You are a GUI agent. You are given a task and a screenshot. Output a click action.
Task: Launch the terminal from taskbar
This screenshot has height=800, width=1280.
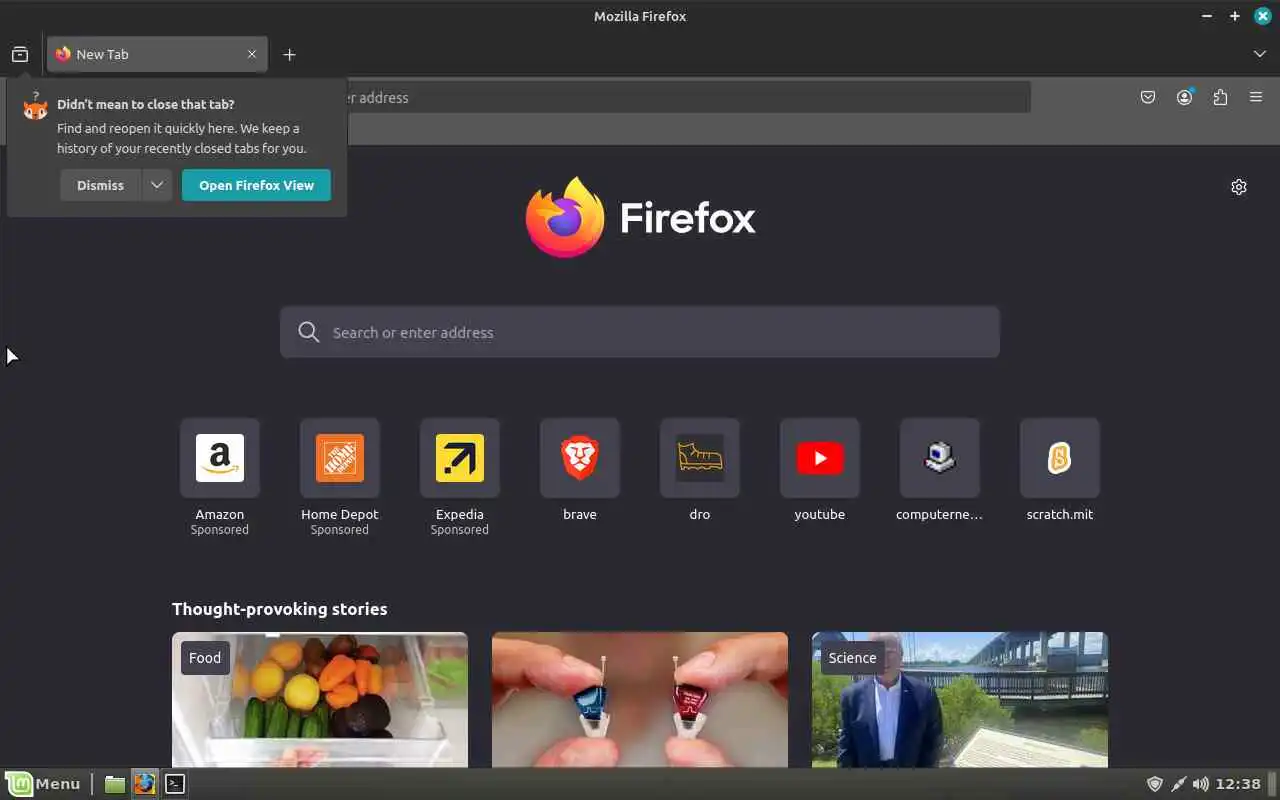175,784
